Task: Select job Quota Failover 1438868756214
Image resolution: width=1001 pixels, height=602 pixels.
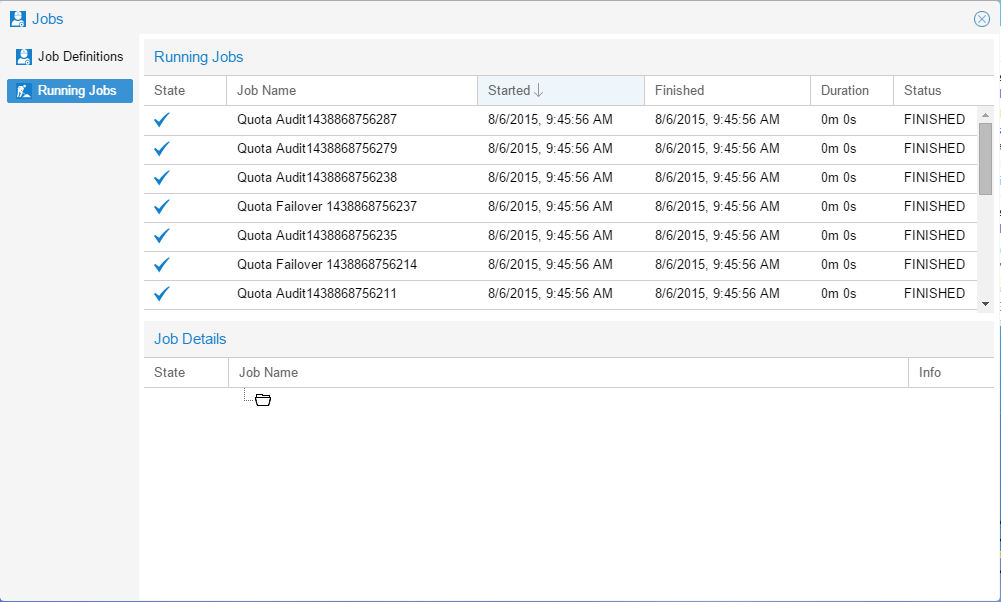Action: (x=327, y=264)
